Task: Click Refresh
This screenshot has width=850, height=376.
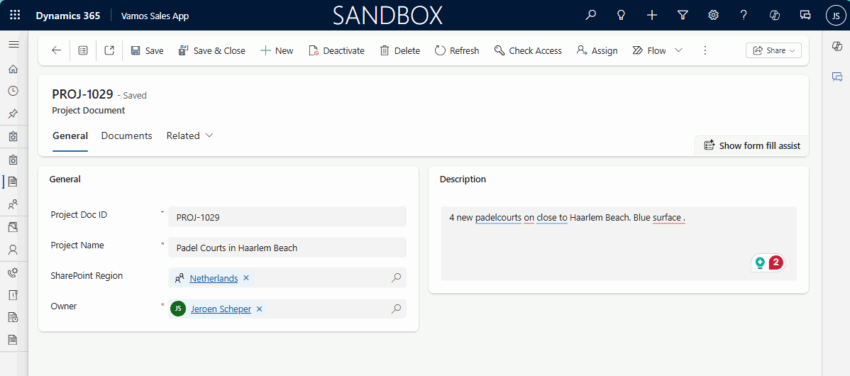Action: 457,50
